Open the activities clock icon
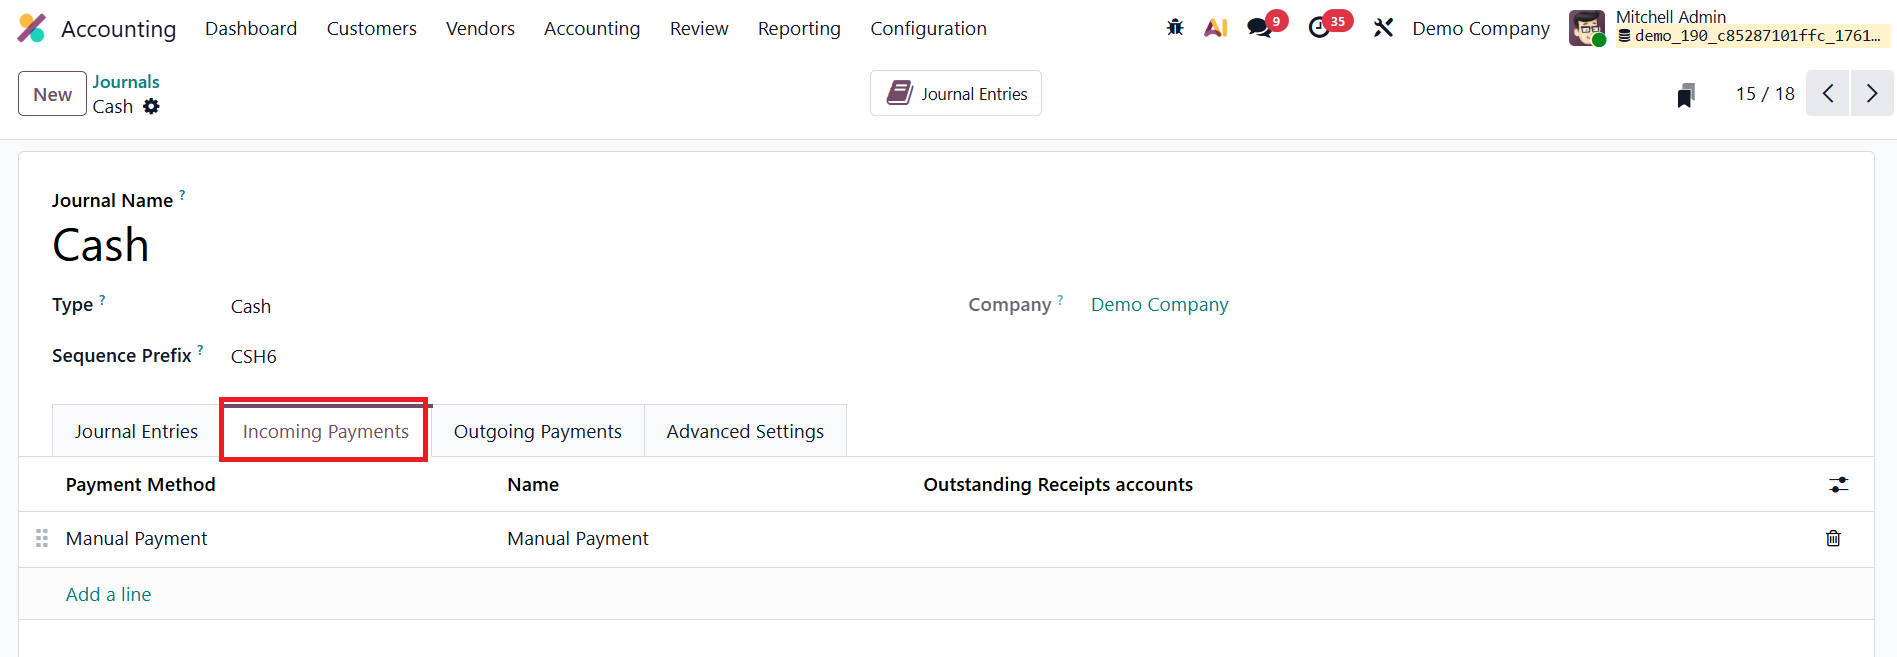 pos(1320,28)
